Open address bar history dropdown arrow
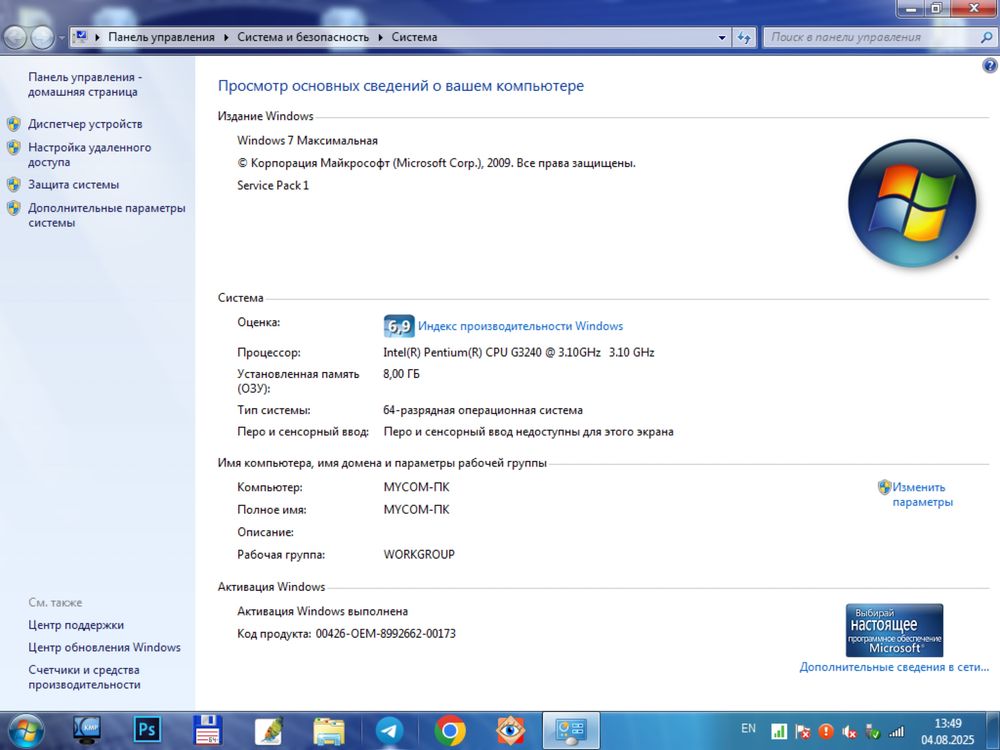Viewport: 1000px width, 750px height. click(x=722, y=38)
